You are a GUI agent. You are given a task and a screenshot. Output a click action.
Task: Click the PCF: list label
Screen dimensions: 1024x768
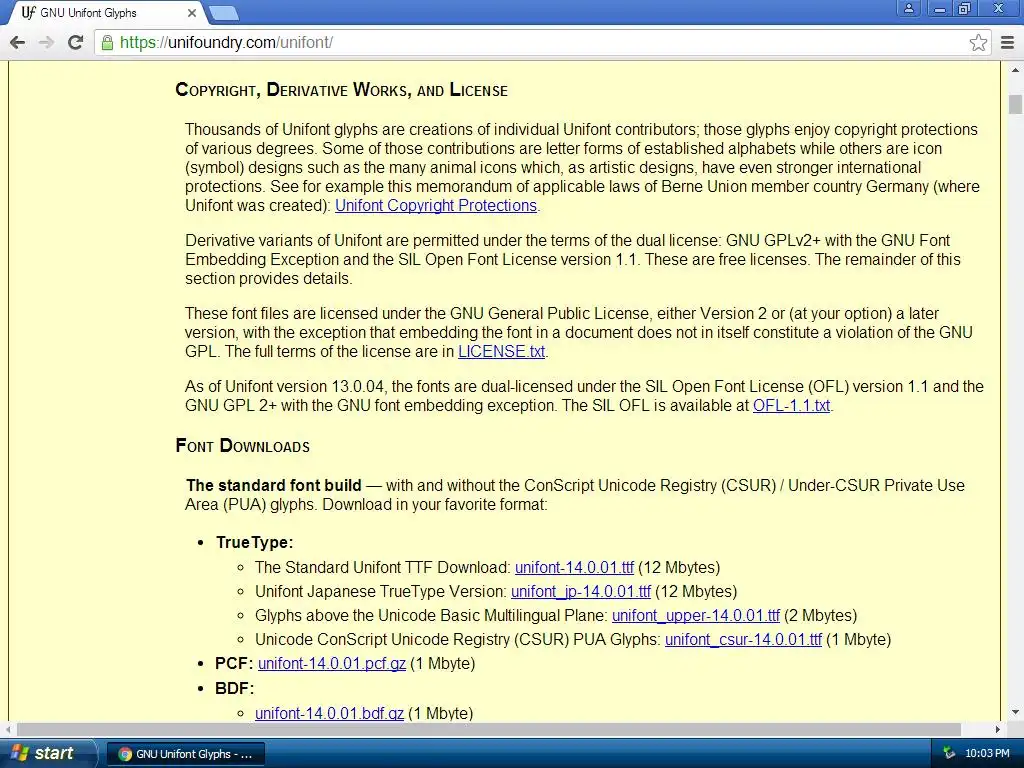[x=234, y=664]
